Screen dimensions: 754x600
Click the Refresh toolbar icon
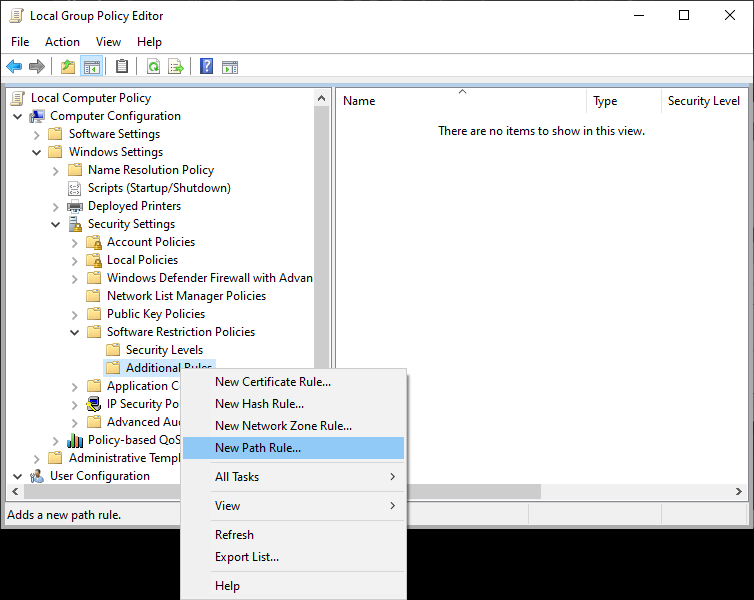coord(153,67)
